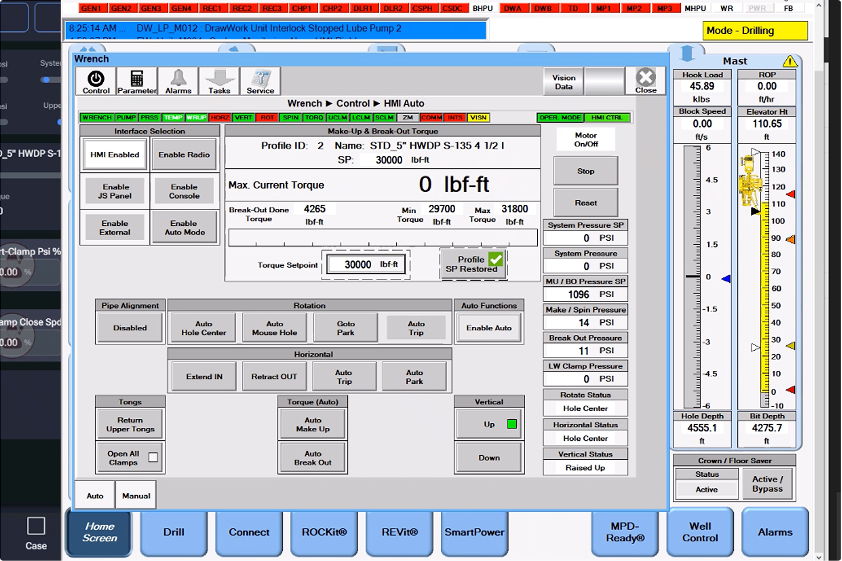Toggle Enable Console
The height and width of the screenshot is (561, 842).
[x=184, y=191]
